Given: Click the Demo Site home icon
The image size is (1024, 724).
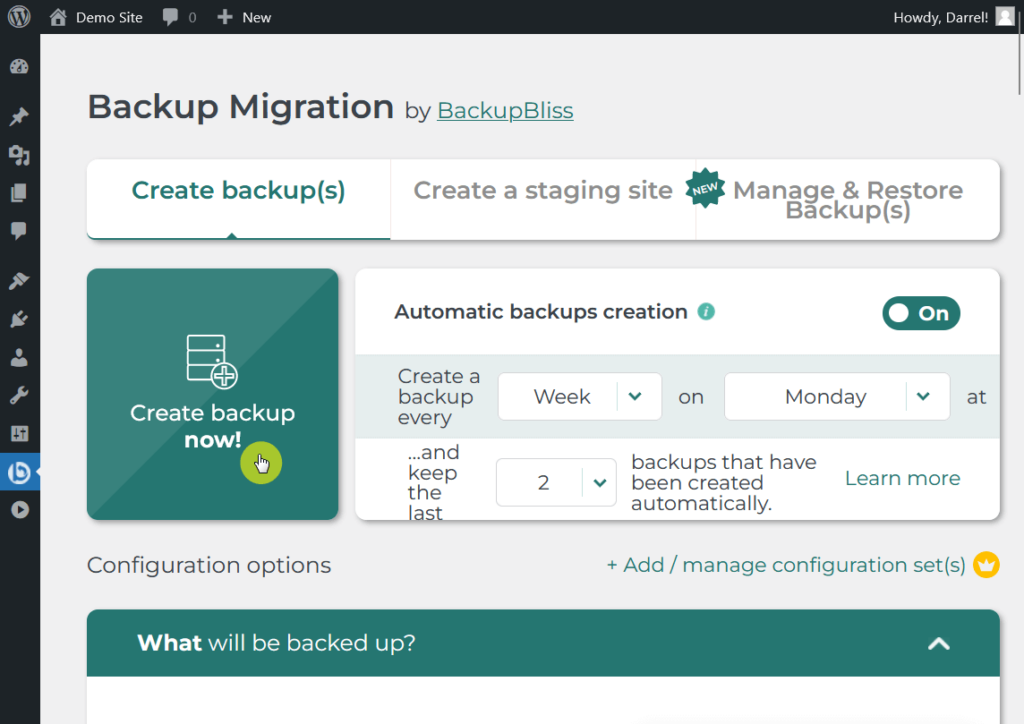Looking at the screenshot, I should point(58,17).
